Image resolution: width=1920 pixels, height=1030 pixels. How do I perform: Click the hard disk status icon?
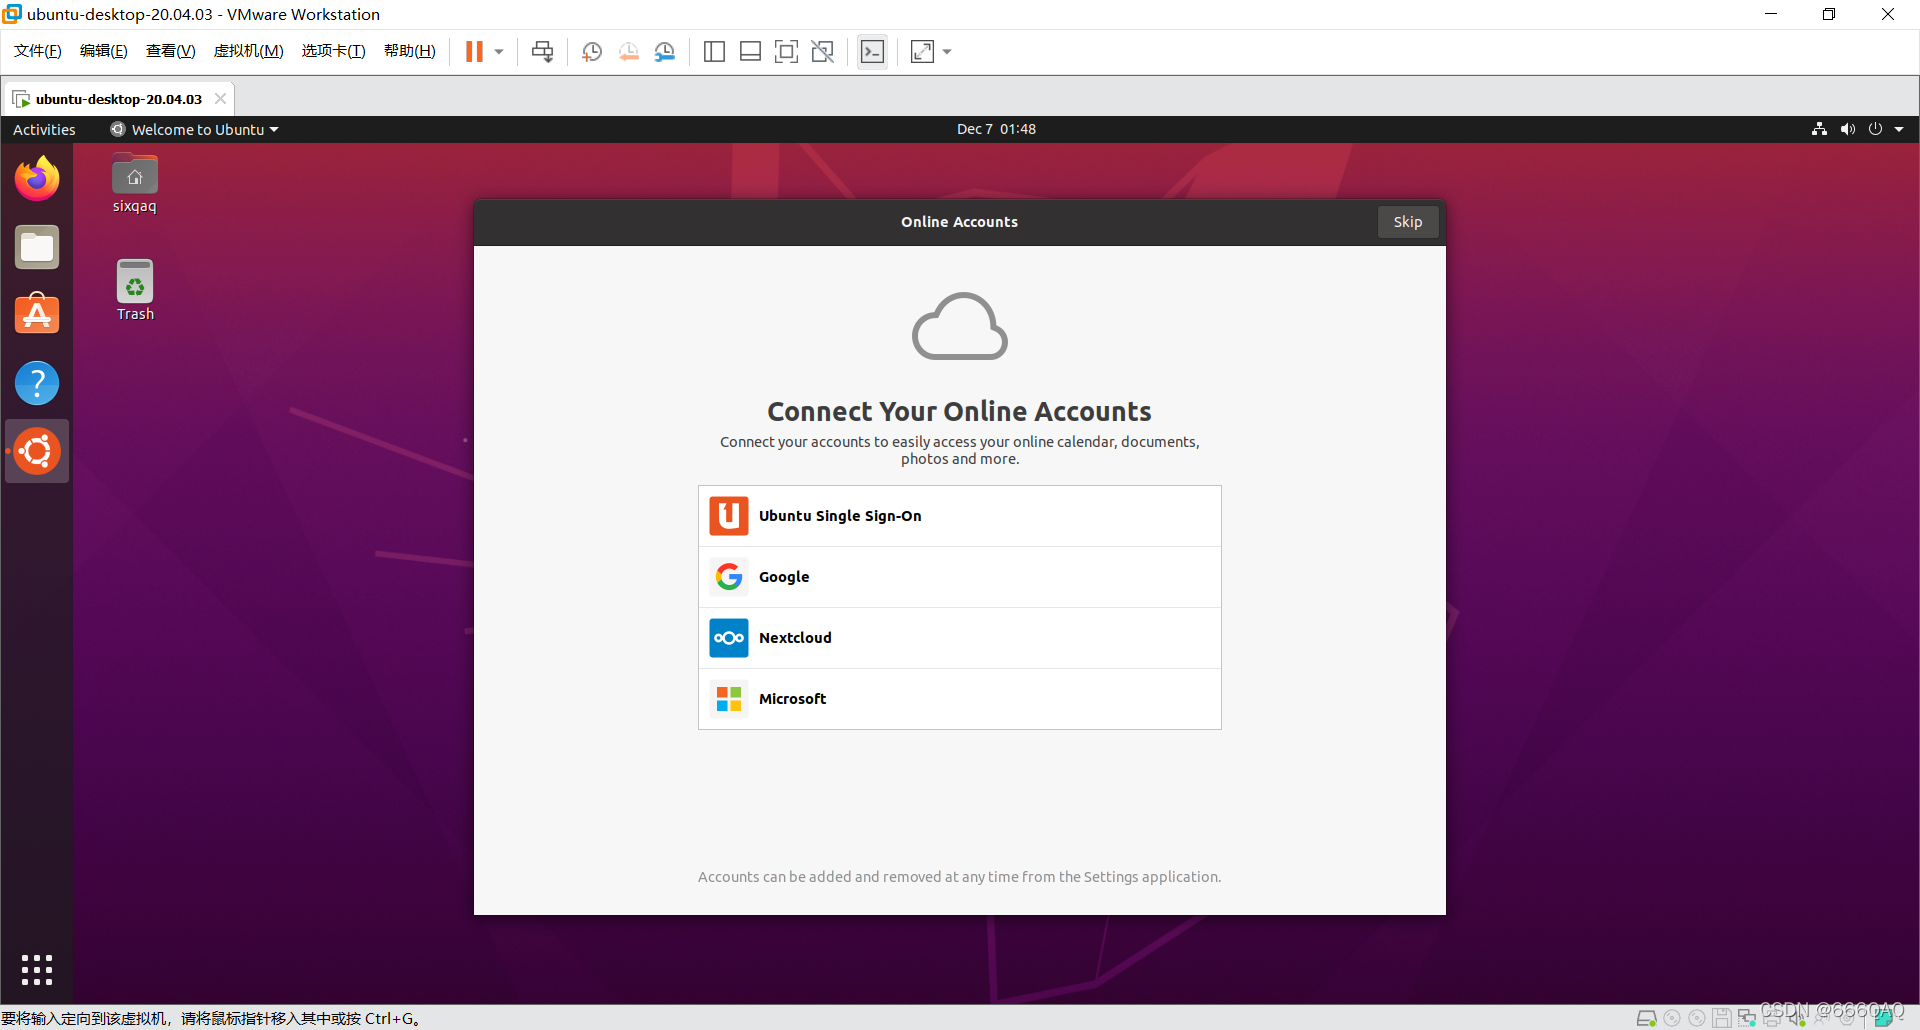(x=1646, y=1018)
